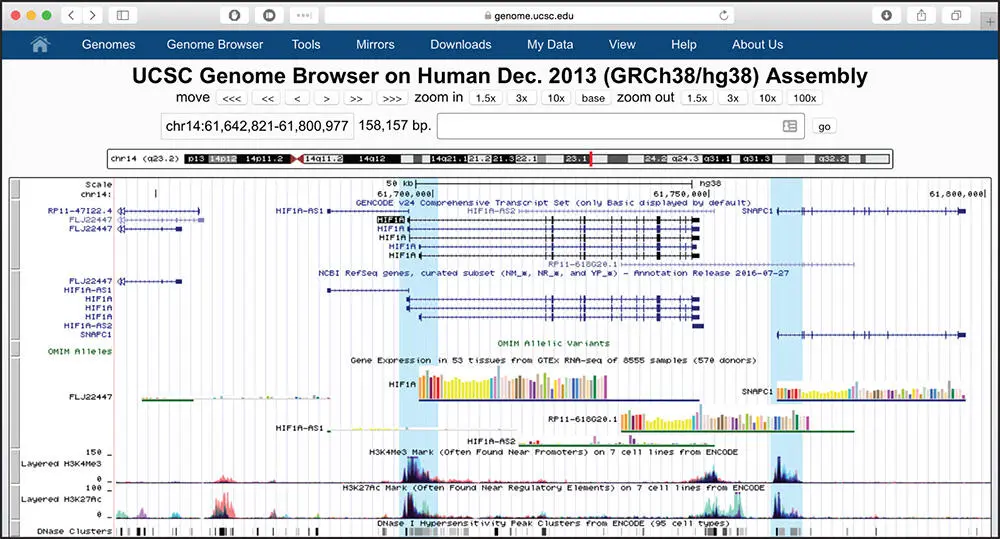Go forward with Safari's forward arrow
Image resolution: width=1000 pixels, height=539 pixels.
click(92, 15)
